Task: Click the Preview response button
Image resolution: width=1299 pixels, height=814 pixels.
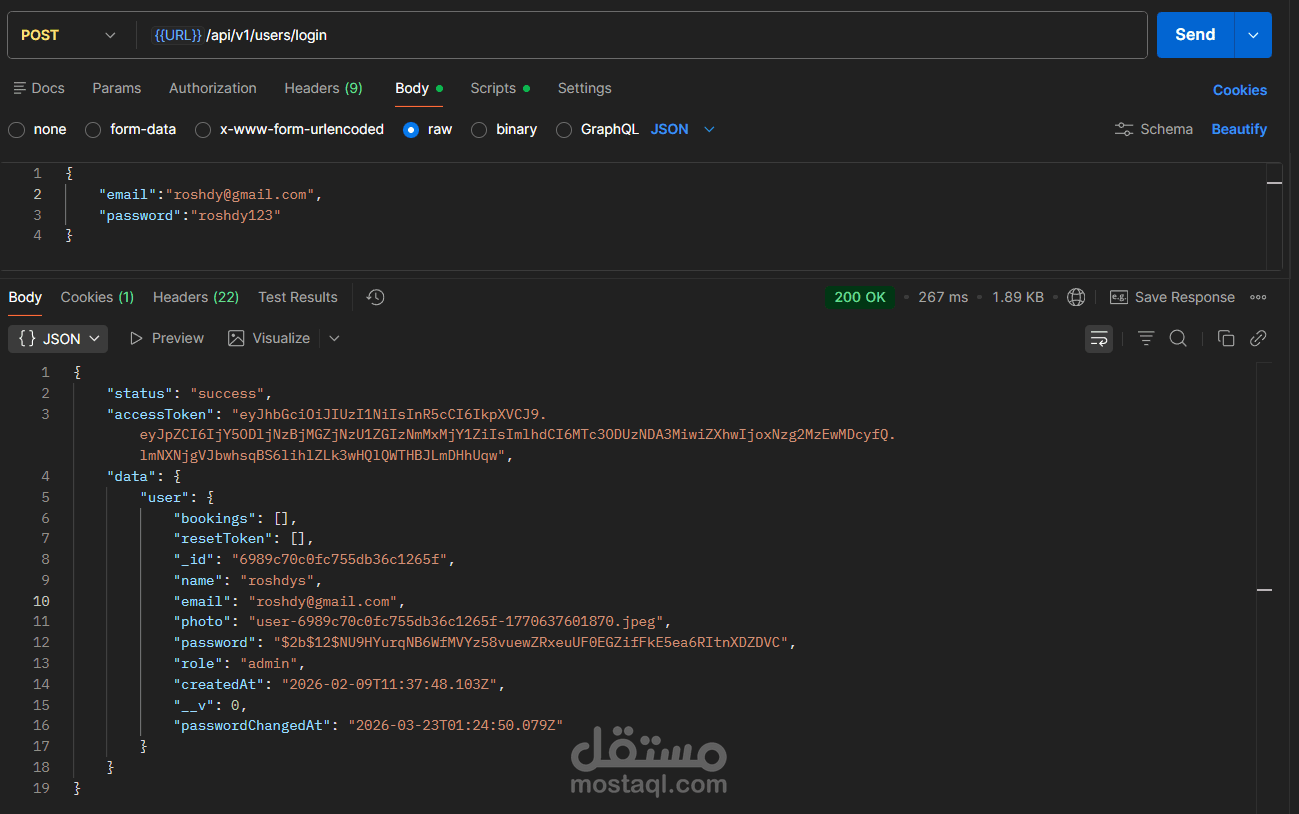Action: click(167, 338)
